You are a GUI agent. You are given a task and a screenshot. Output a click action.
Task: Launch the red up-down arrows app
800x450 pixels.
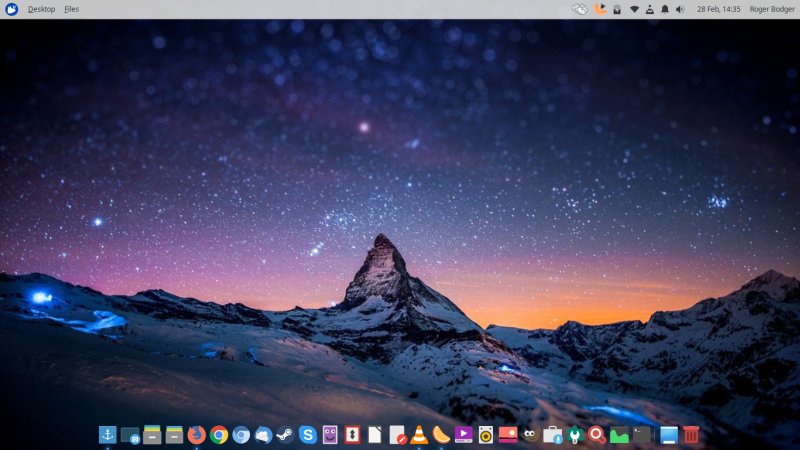coord(352,435)
